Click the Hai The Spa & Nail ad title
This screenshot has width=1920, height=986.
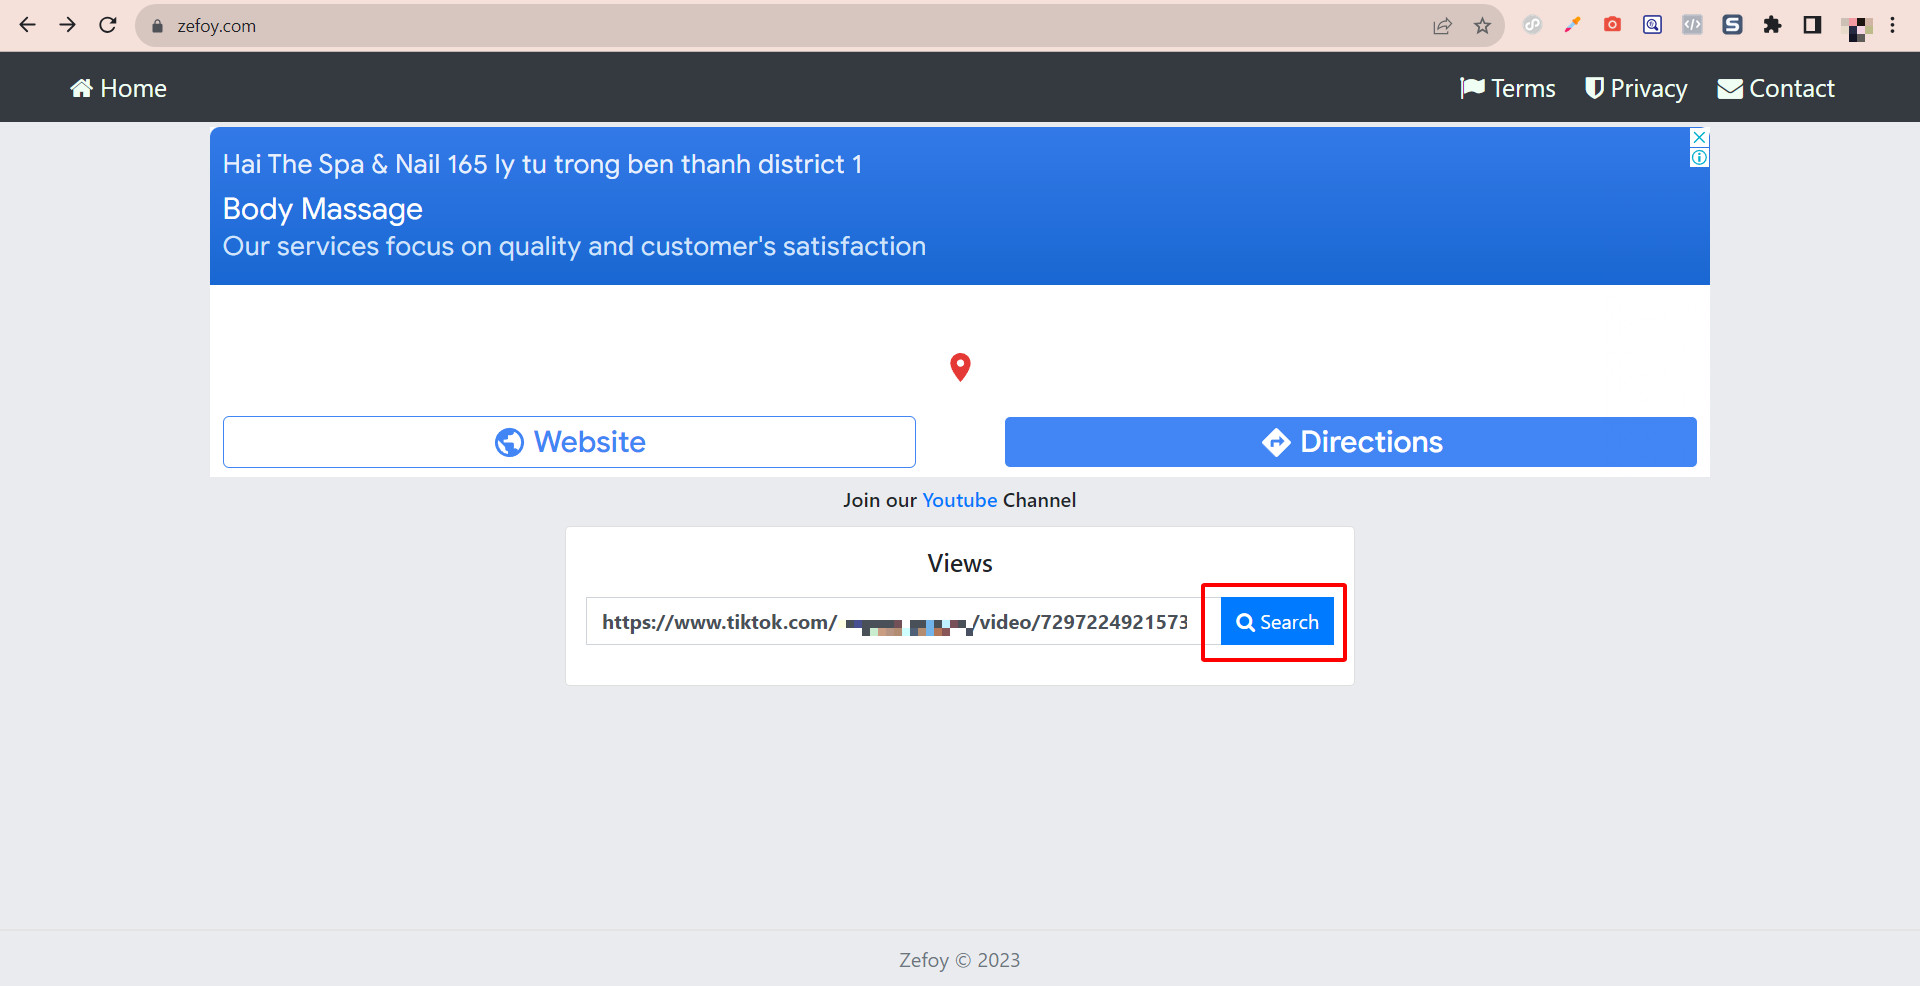[542, 164]
